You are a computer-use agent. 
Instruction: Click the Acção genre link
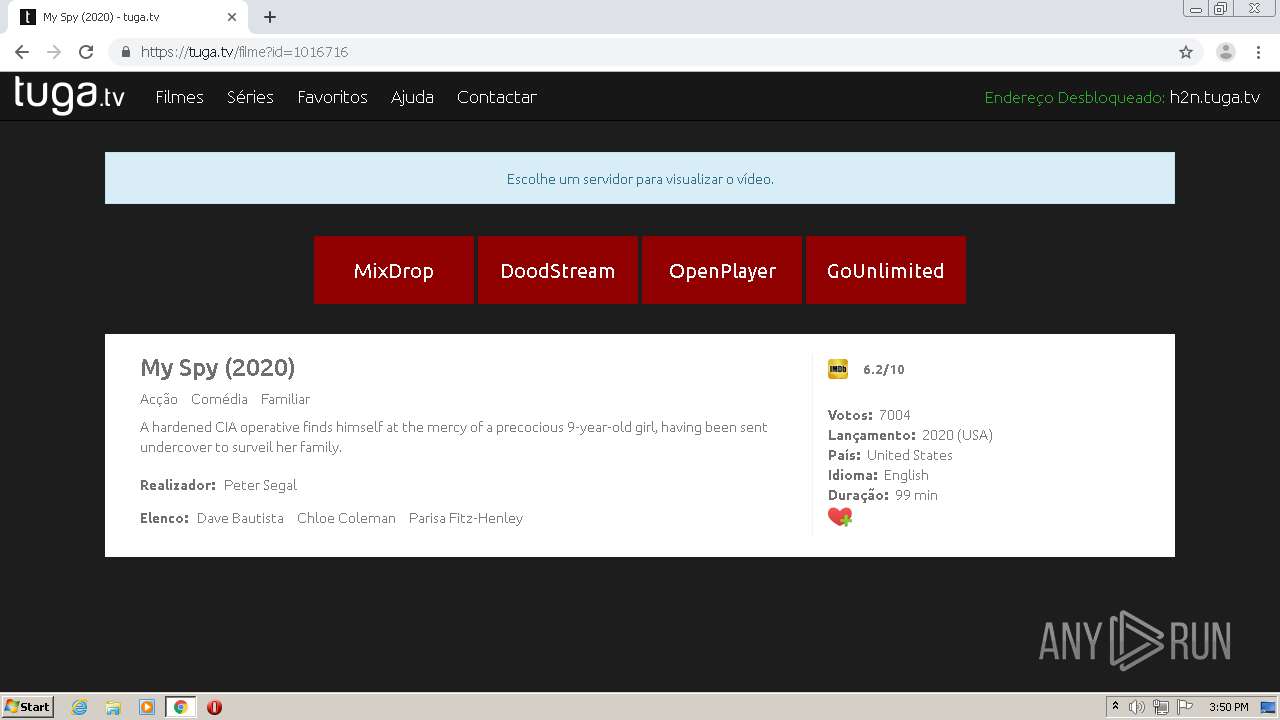coord(159,399)
